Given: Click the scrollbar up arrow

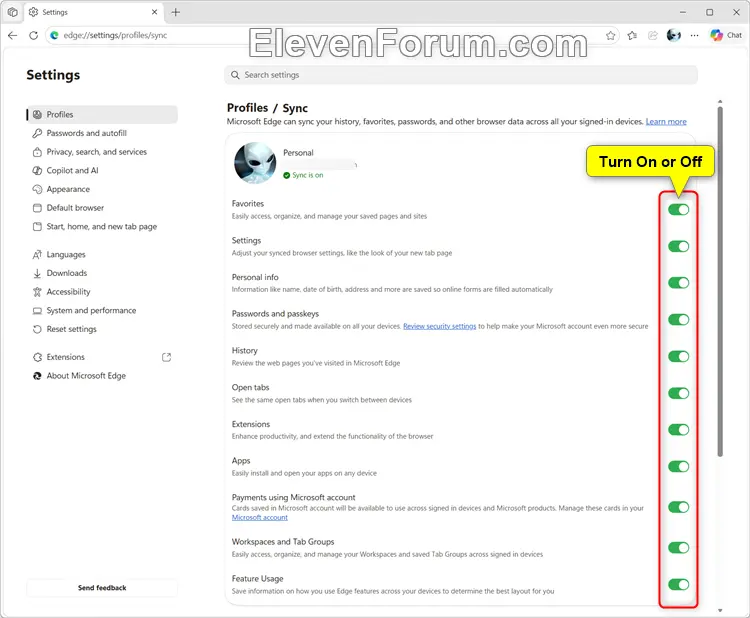Looking at the screenshot, I should 720,101.
